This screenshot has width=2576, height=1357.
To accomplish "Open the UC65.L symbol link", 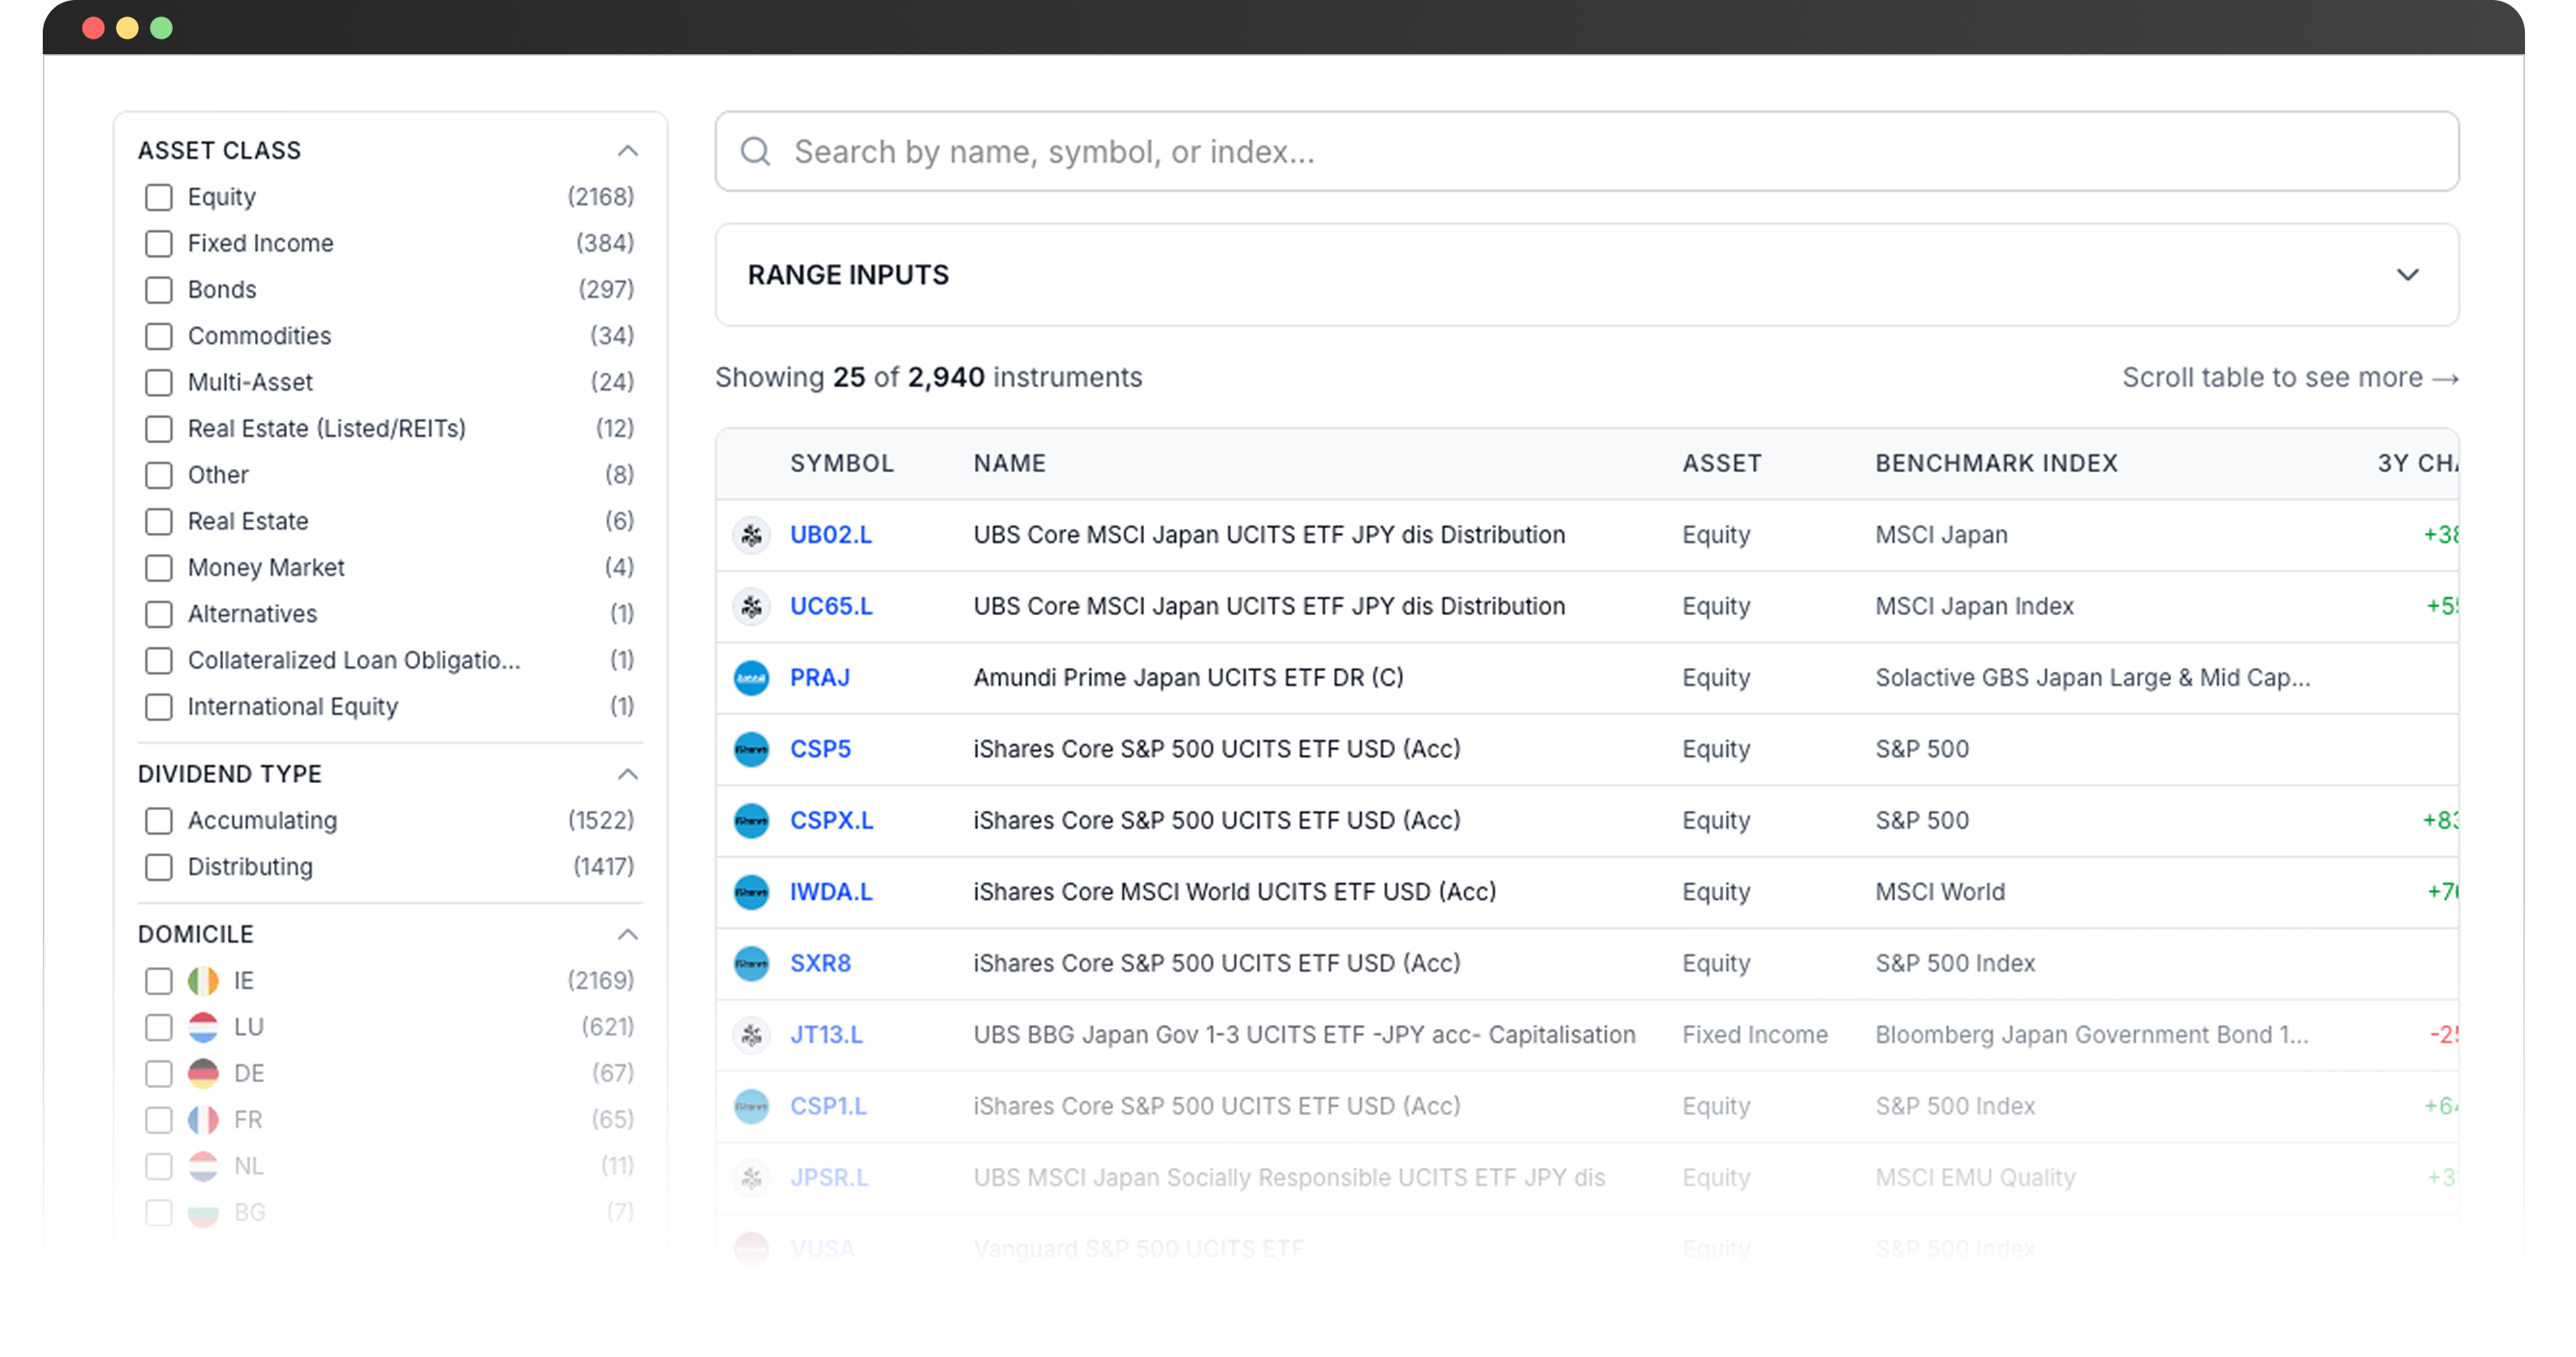I will (831, 607).
